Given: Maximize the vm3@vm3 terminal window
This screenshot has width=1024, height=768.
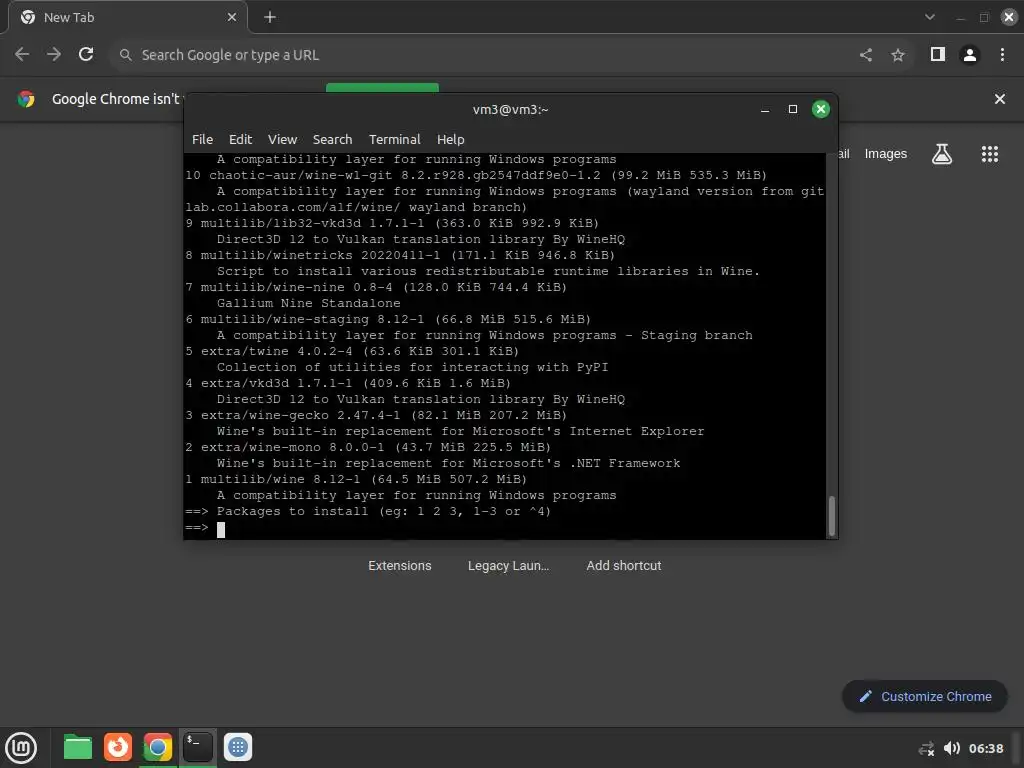Looking at the screenshot, I should tap(793, 109).
